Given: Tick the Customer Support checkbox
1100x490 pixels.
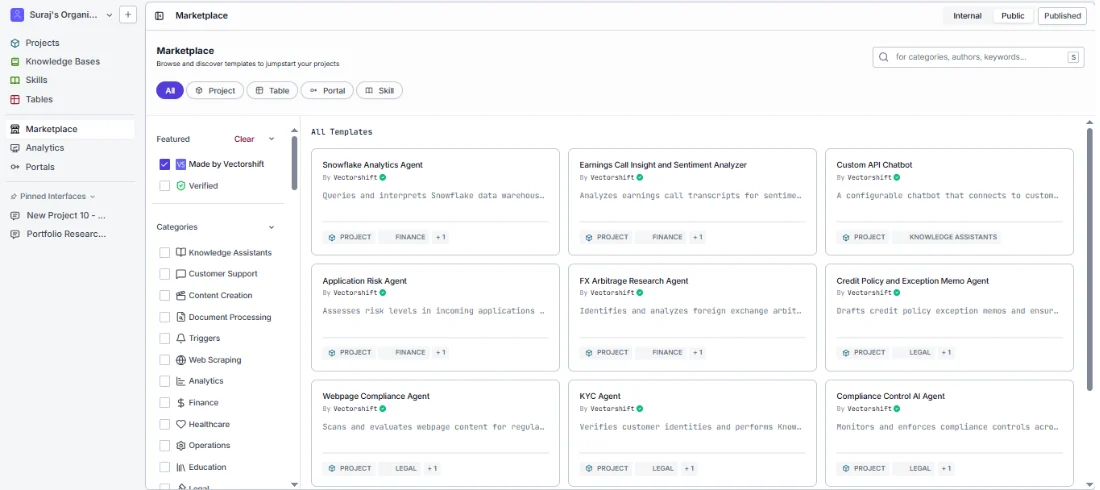Looking at the screenshot, I should point(165,274).
